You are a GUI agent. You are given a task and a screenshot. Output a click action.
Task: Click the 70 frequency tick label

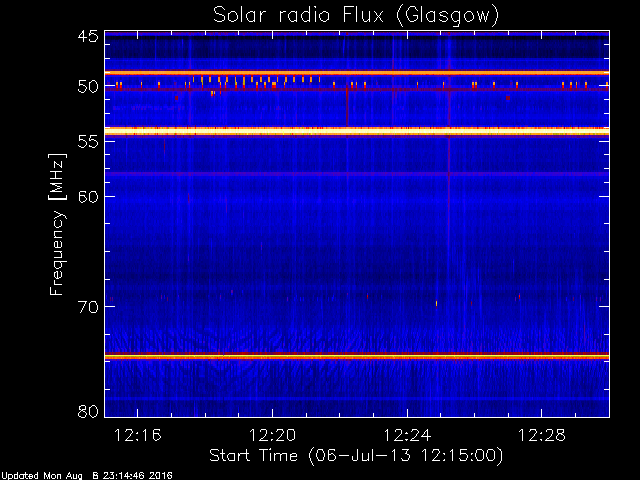pos(88,307)
